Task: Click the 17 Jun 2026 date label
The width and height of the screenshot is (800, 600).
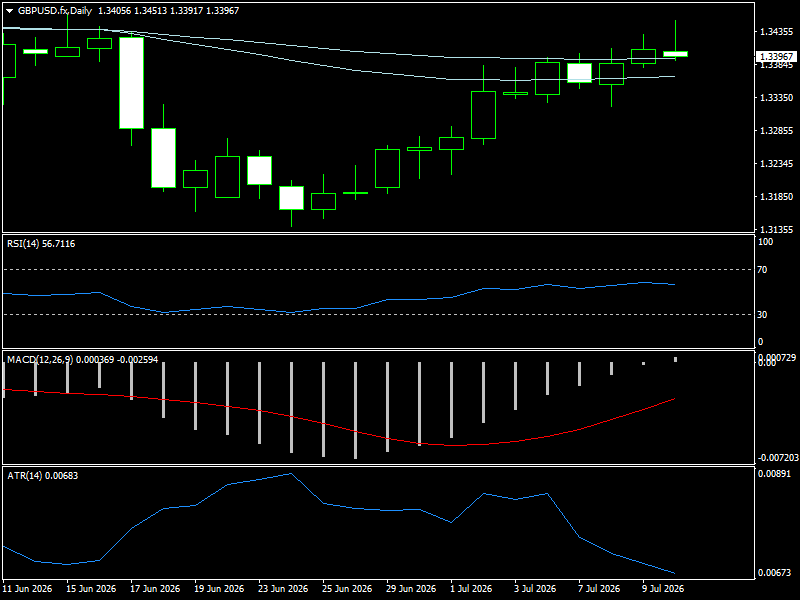Action: tap(155, 589)
